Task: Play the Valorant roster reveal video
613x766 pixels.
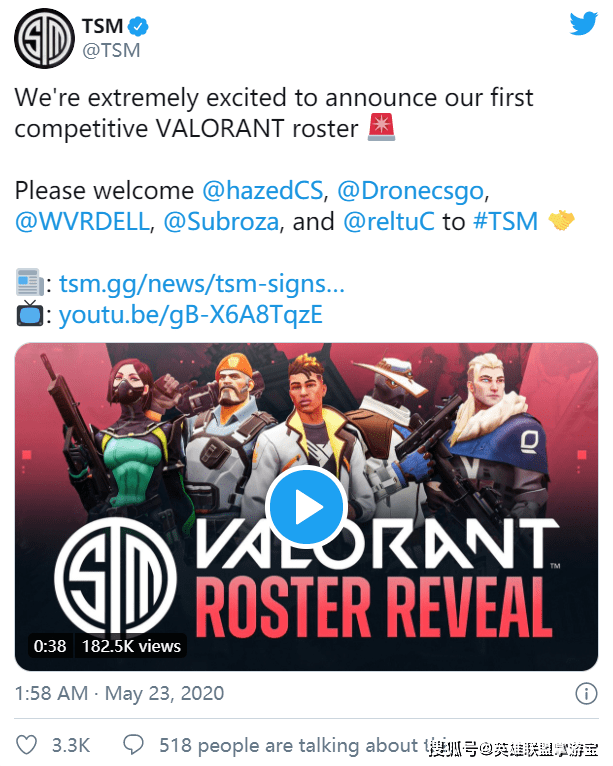Action: point(306,507)
